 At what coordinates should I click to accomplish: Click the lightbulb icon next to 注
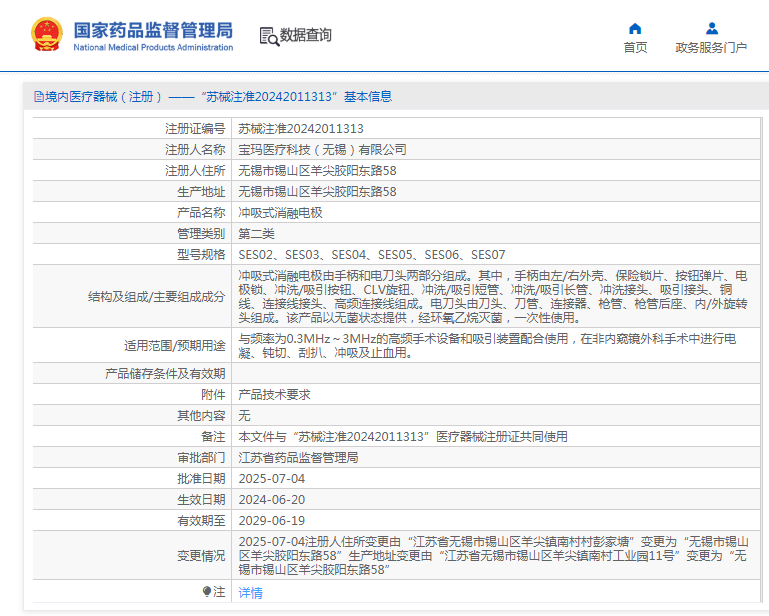click(x=207, y=591)
